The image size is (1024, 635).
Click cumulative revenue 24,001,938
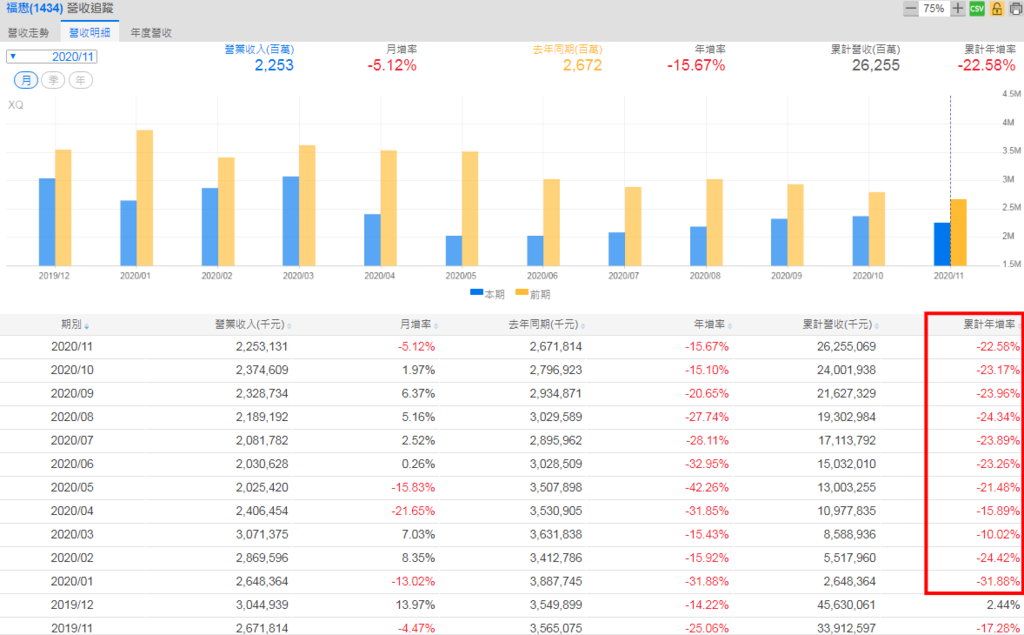click(846, 370)
